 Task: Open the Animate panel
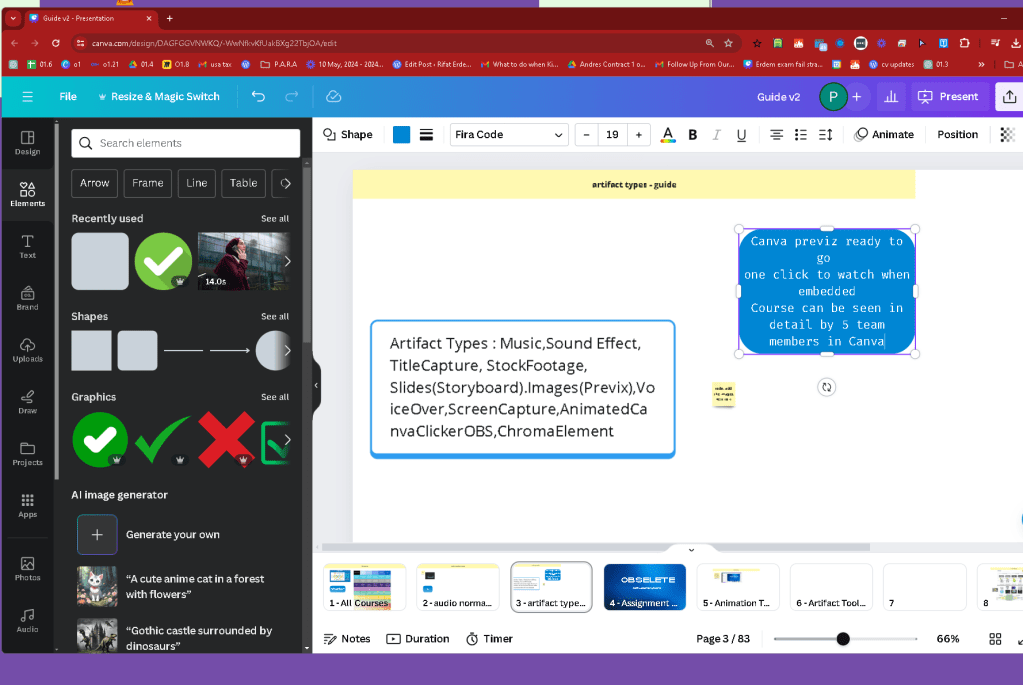point(884,134)
